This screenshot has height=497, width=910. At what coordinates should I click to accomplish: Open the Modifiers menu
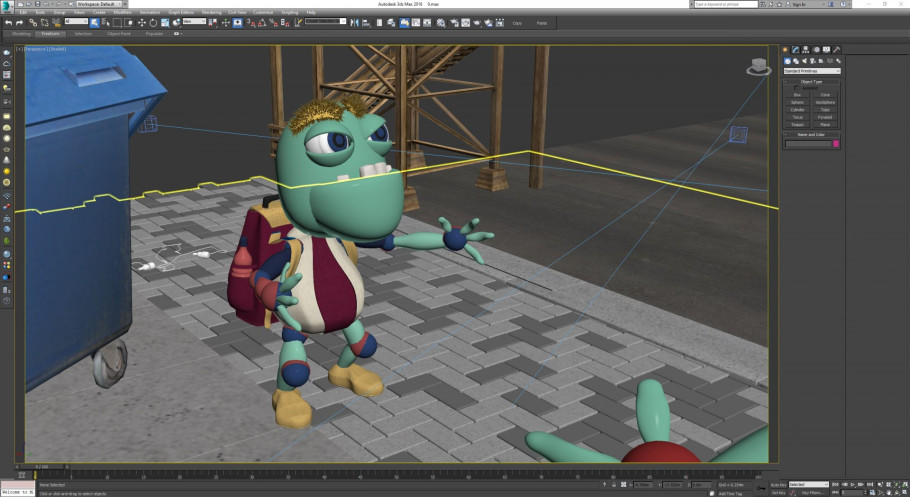tap(122, 12)
